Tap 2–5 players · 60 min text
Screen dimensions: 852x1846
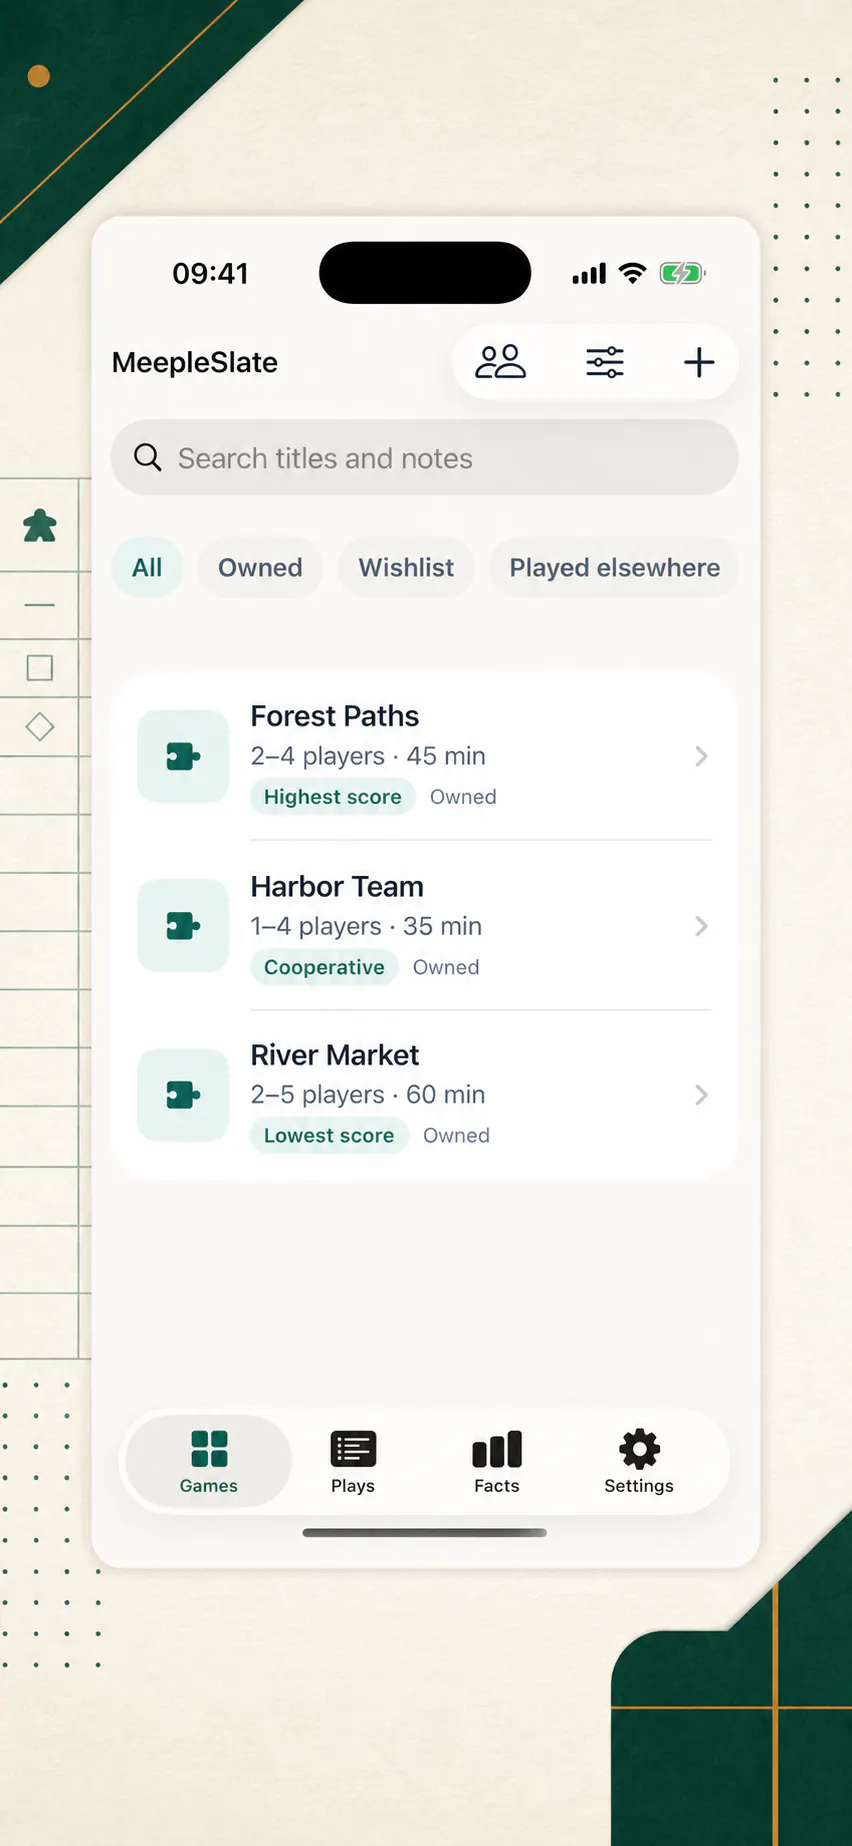coord(368,1095)
